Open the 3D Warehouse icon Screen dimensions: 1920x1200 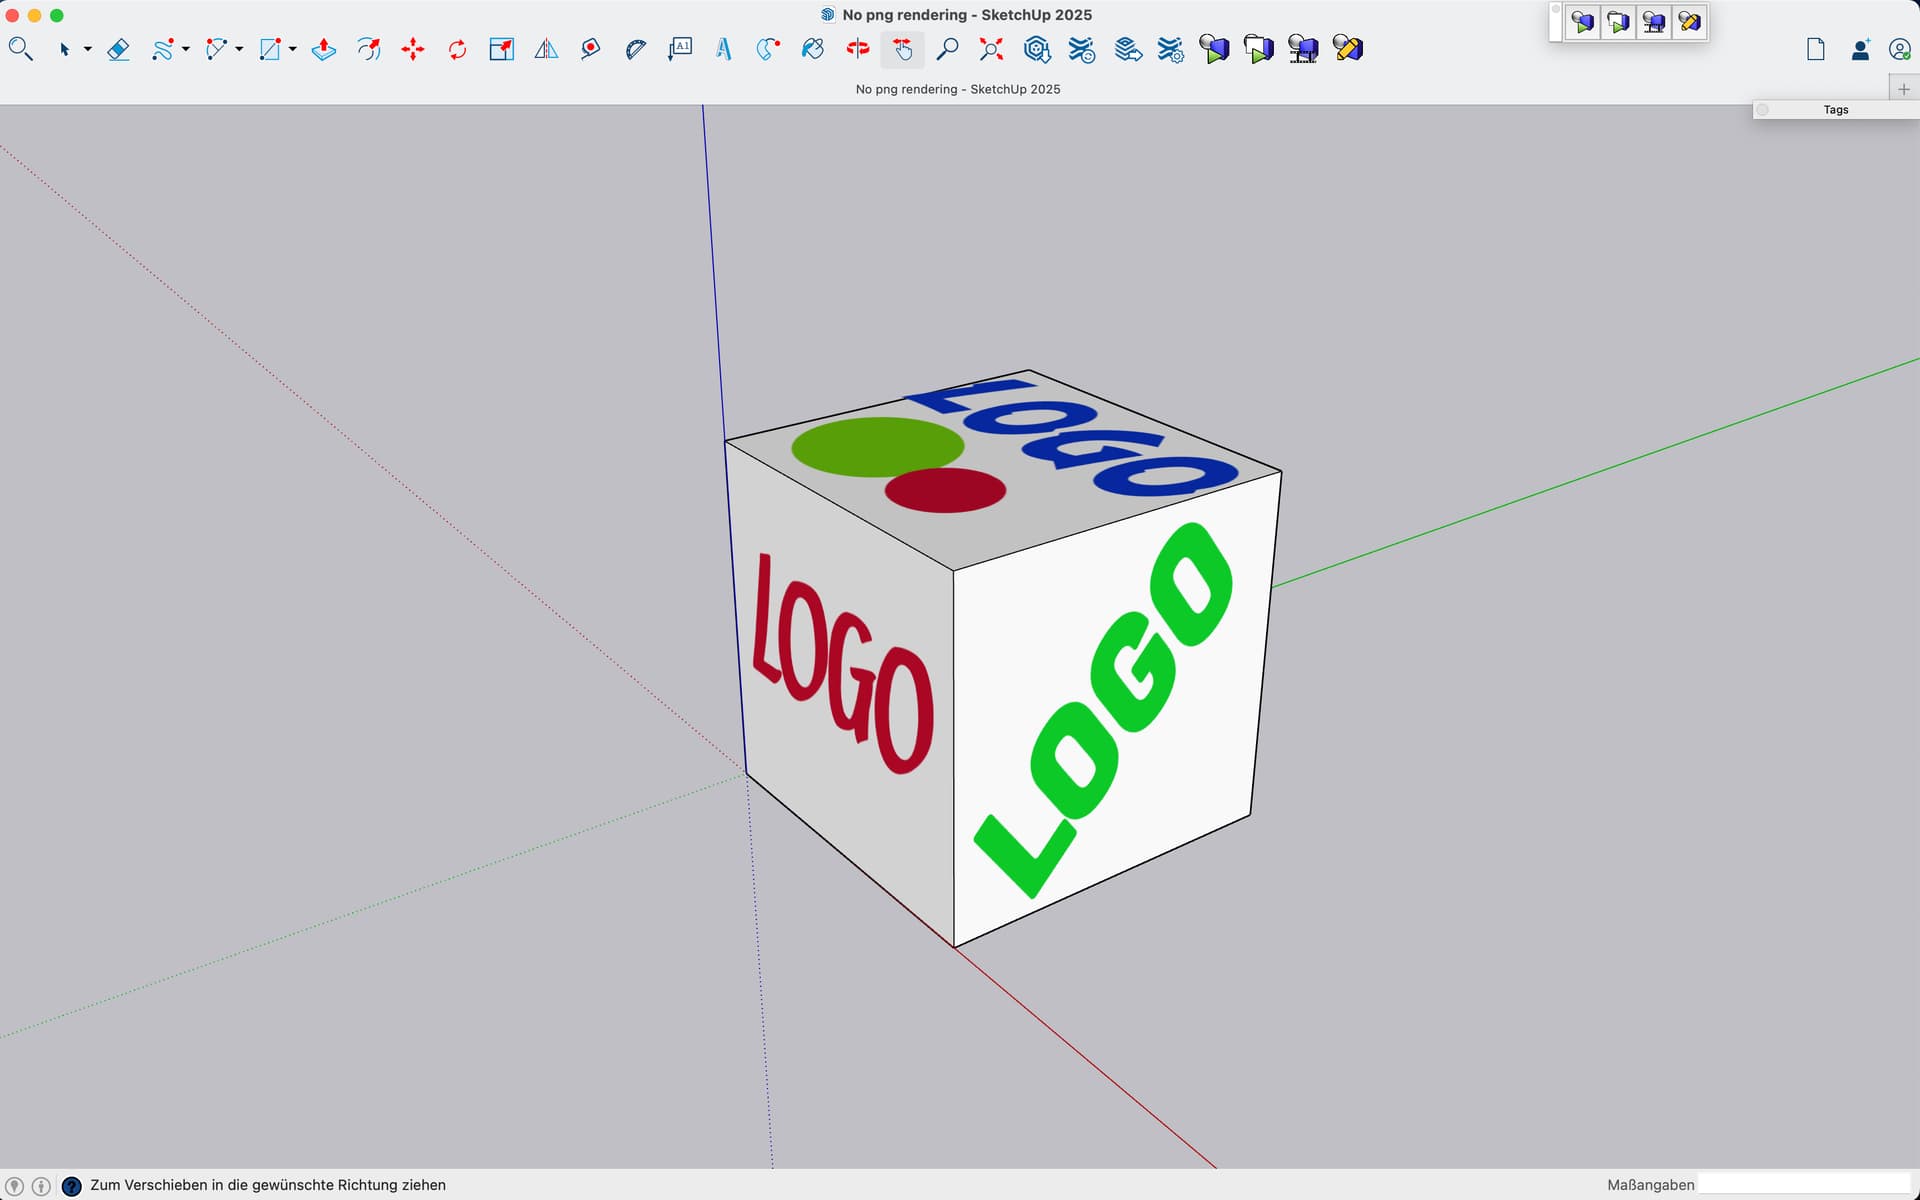point(1037,49)
